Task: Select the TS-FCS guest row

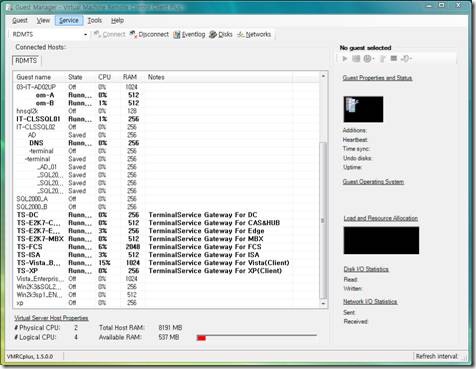Action: tap(166, 247)
